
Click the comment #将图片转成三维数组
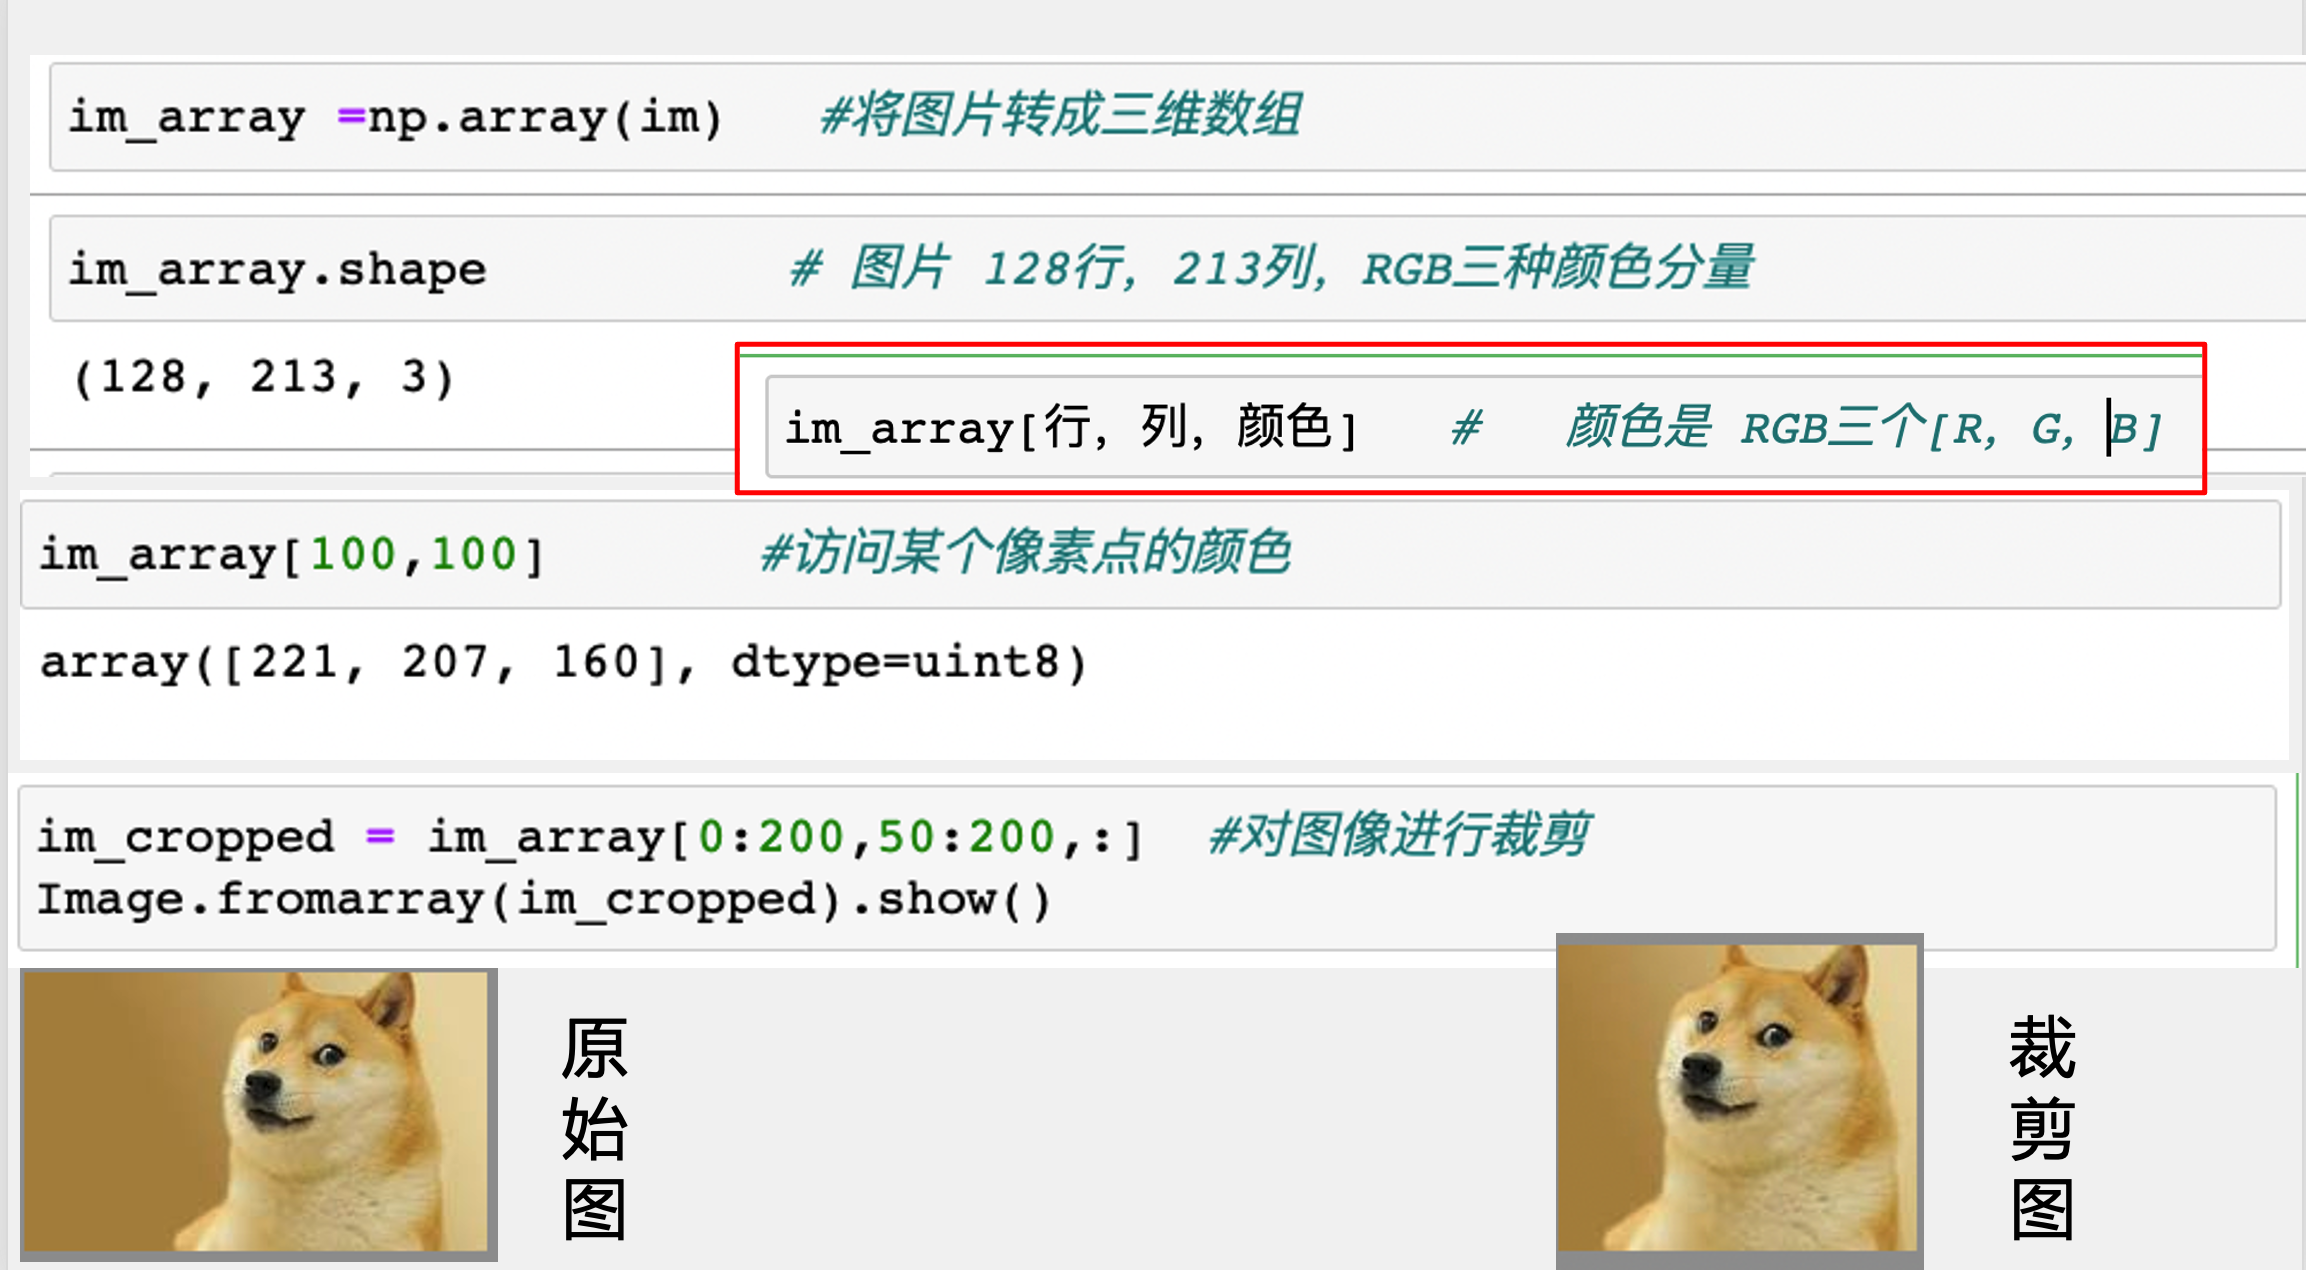tap(1060, 115)
